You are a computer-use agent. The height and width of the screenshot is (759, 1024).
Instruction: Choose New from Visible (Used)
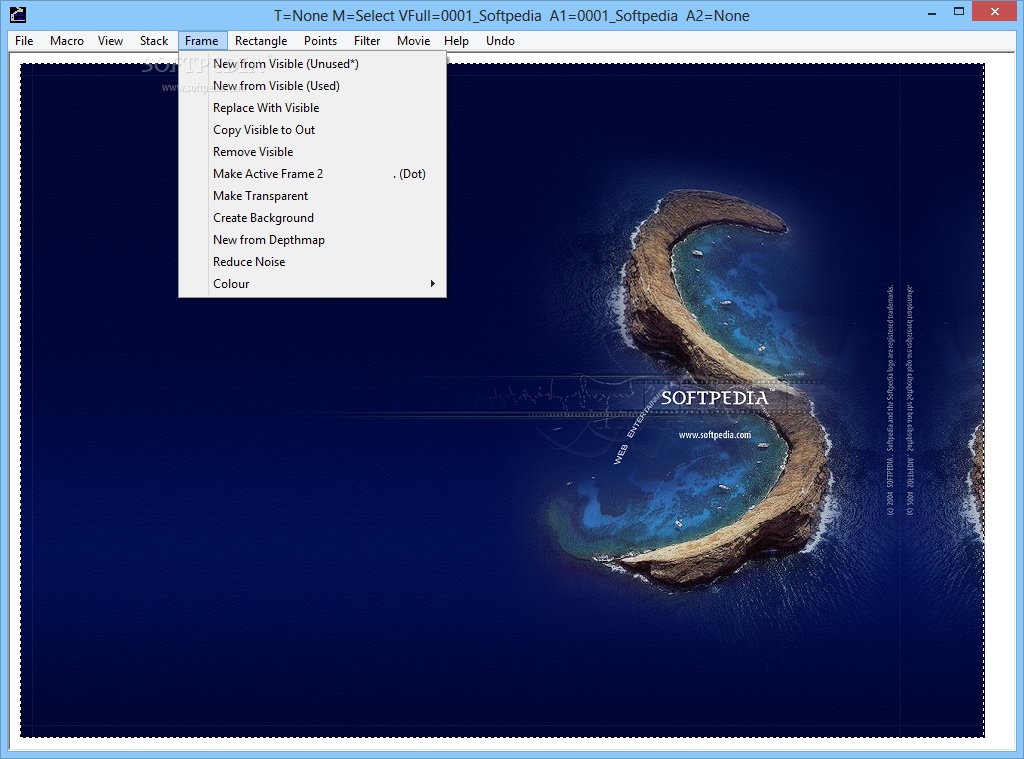point(312,86)
